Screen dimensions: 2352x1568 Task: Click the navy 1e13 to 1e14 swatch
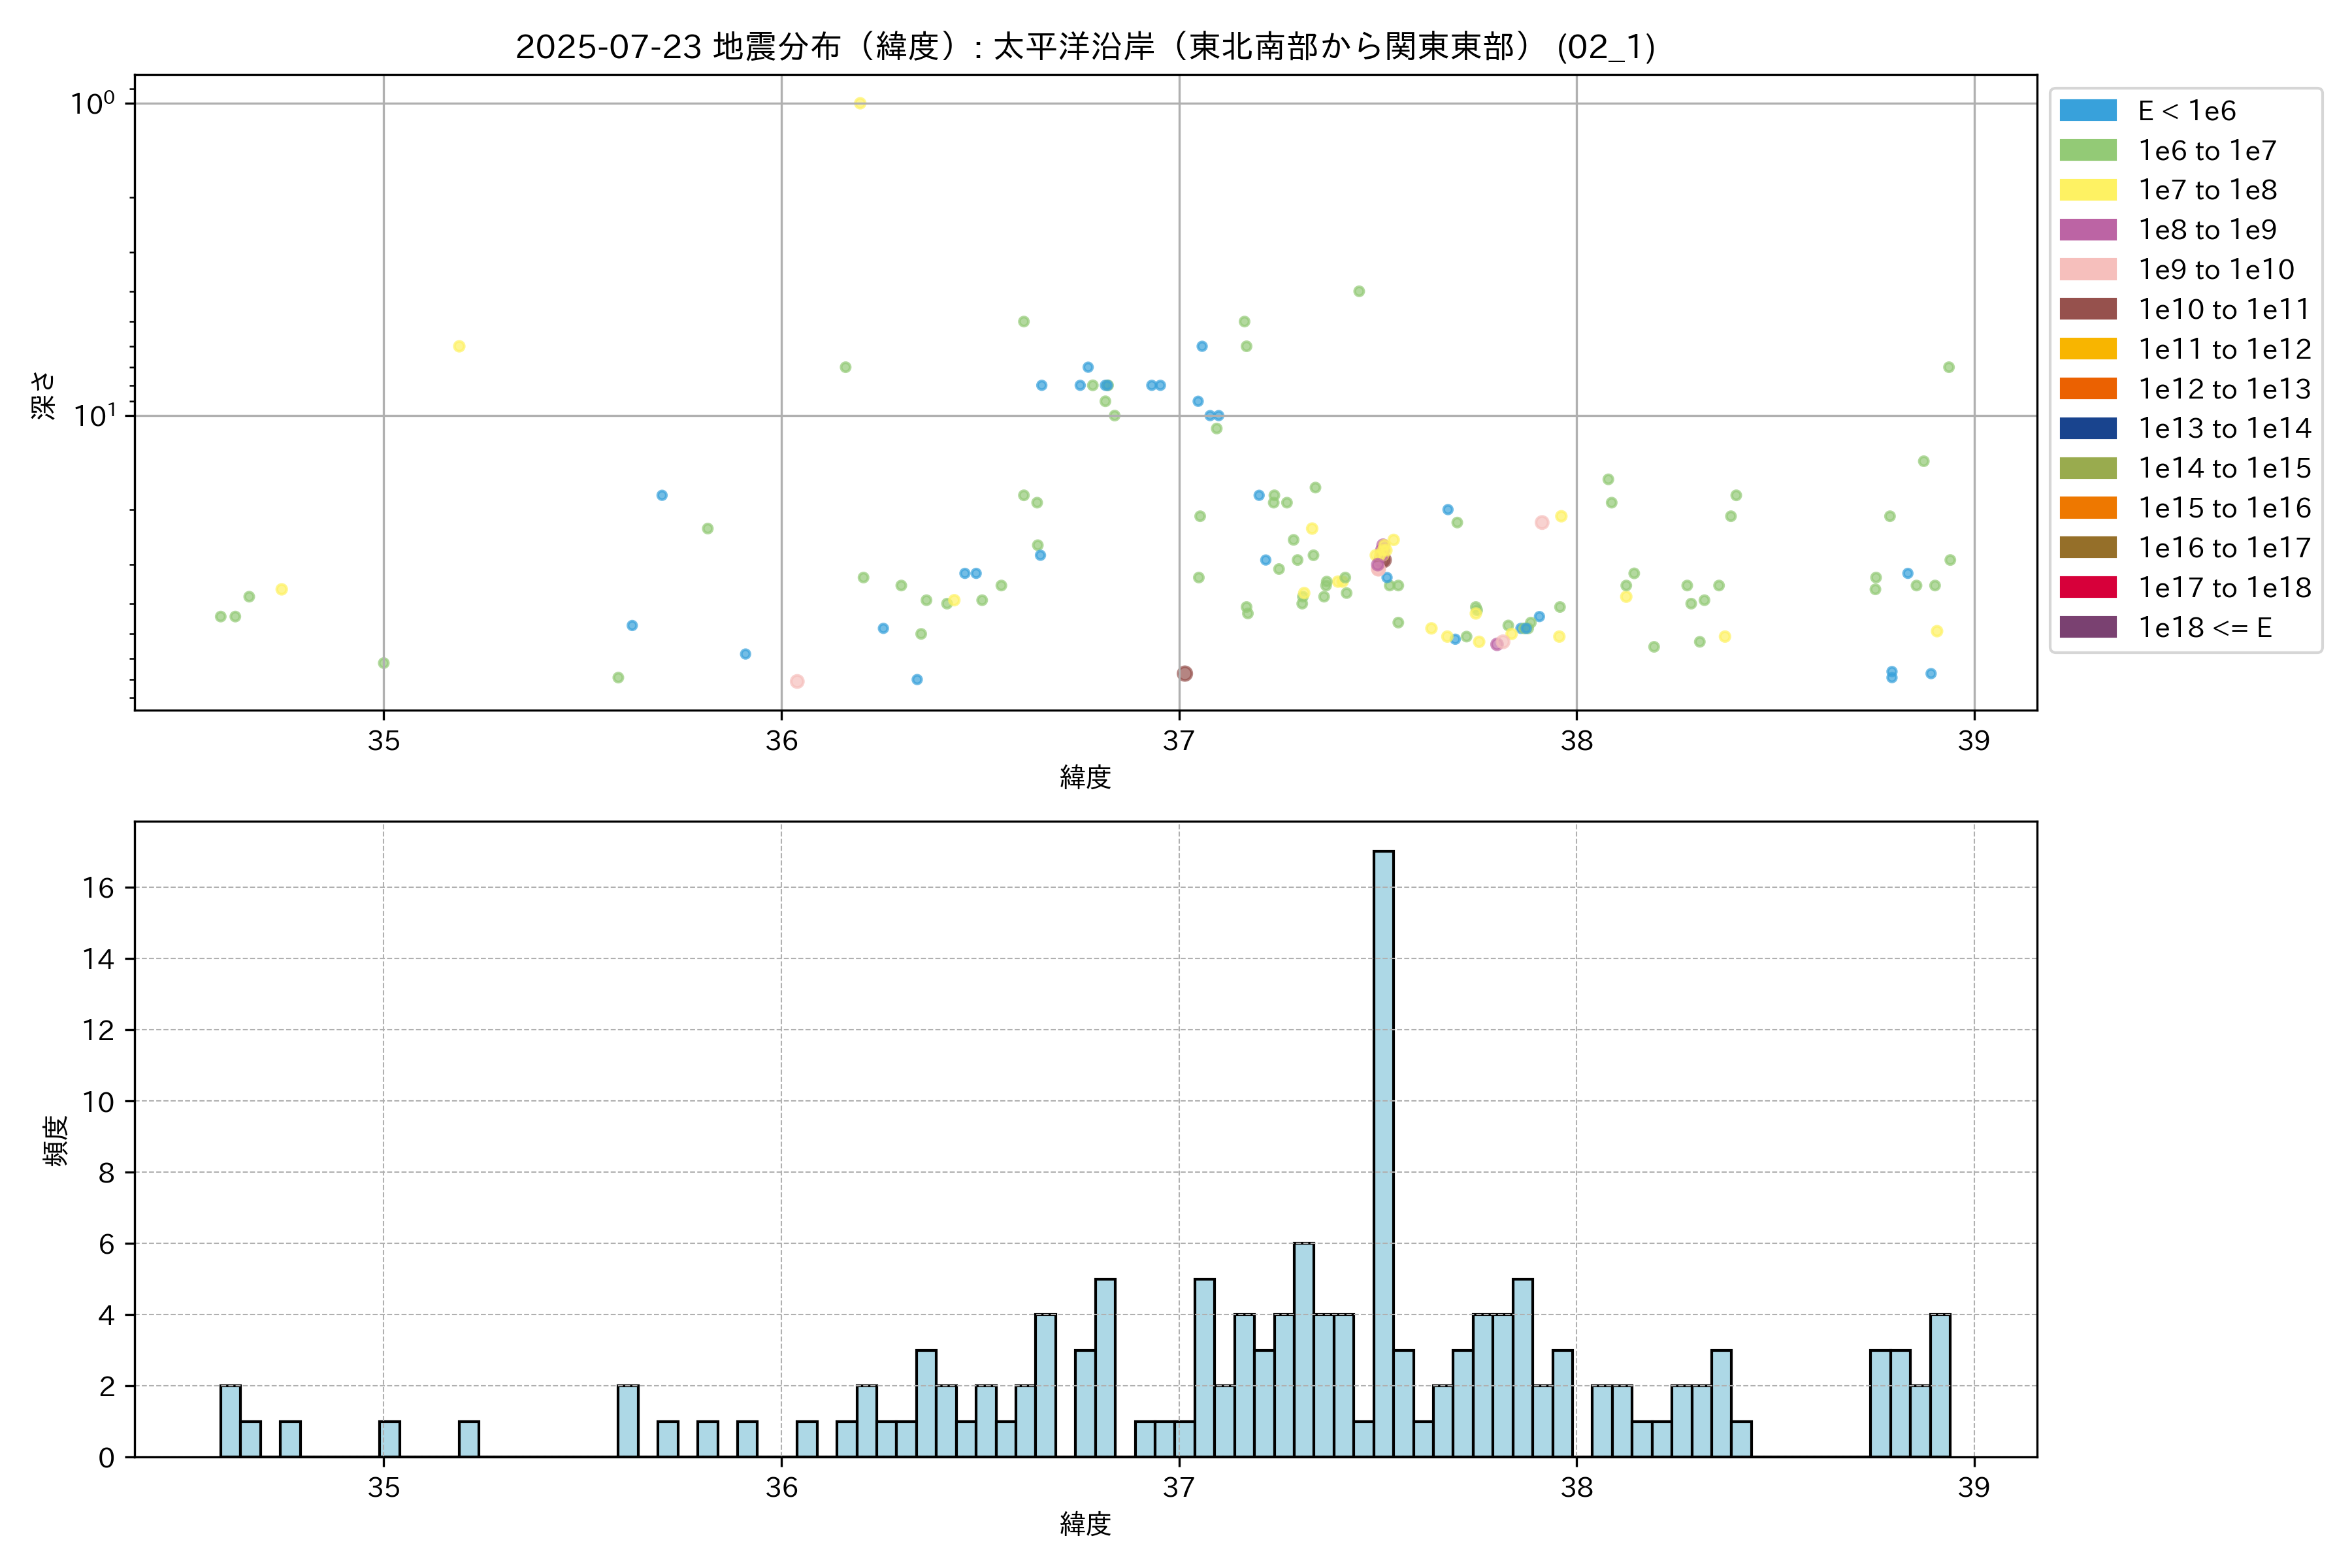tap(2087, 428)
